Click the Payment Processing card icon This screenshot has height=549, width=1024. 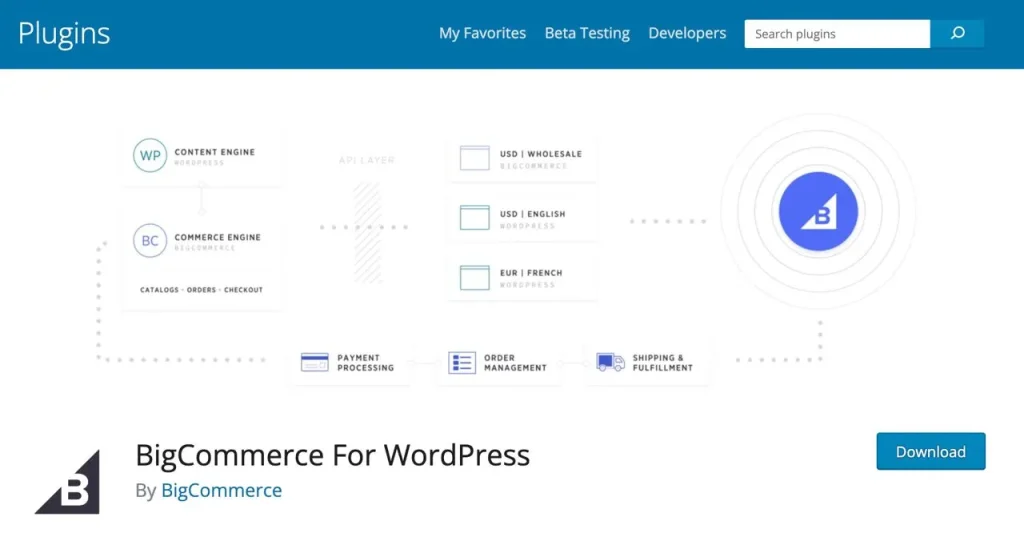point(314,362)
